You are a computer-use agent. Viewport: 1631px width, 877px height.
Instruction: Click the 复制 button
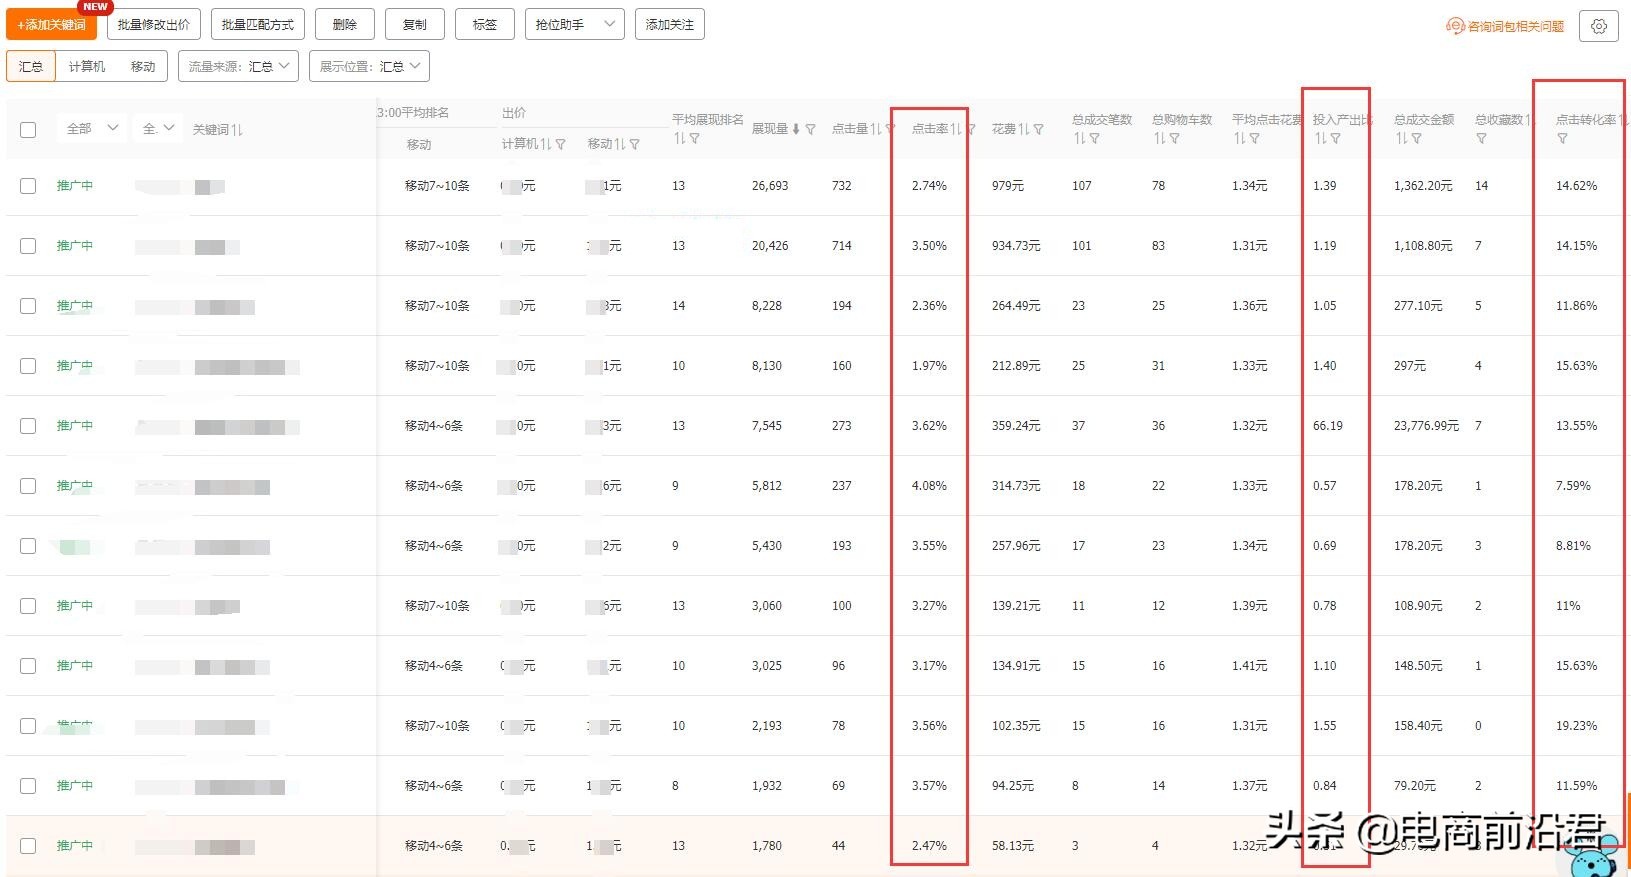(415, 24)
